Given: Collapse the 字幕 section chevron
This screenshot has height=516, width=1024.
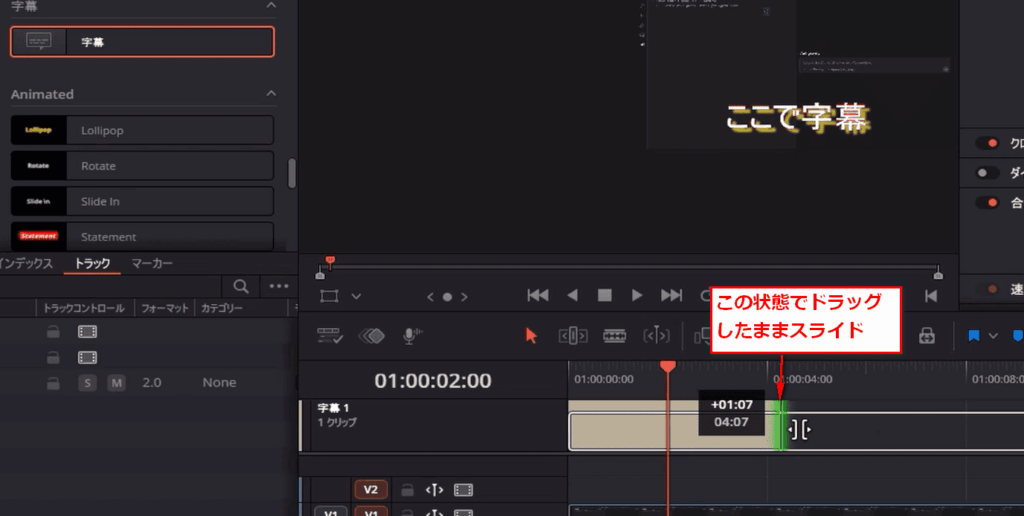Looking at the screenshot, I should (271, 7).
